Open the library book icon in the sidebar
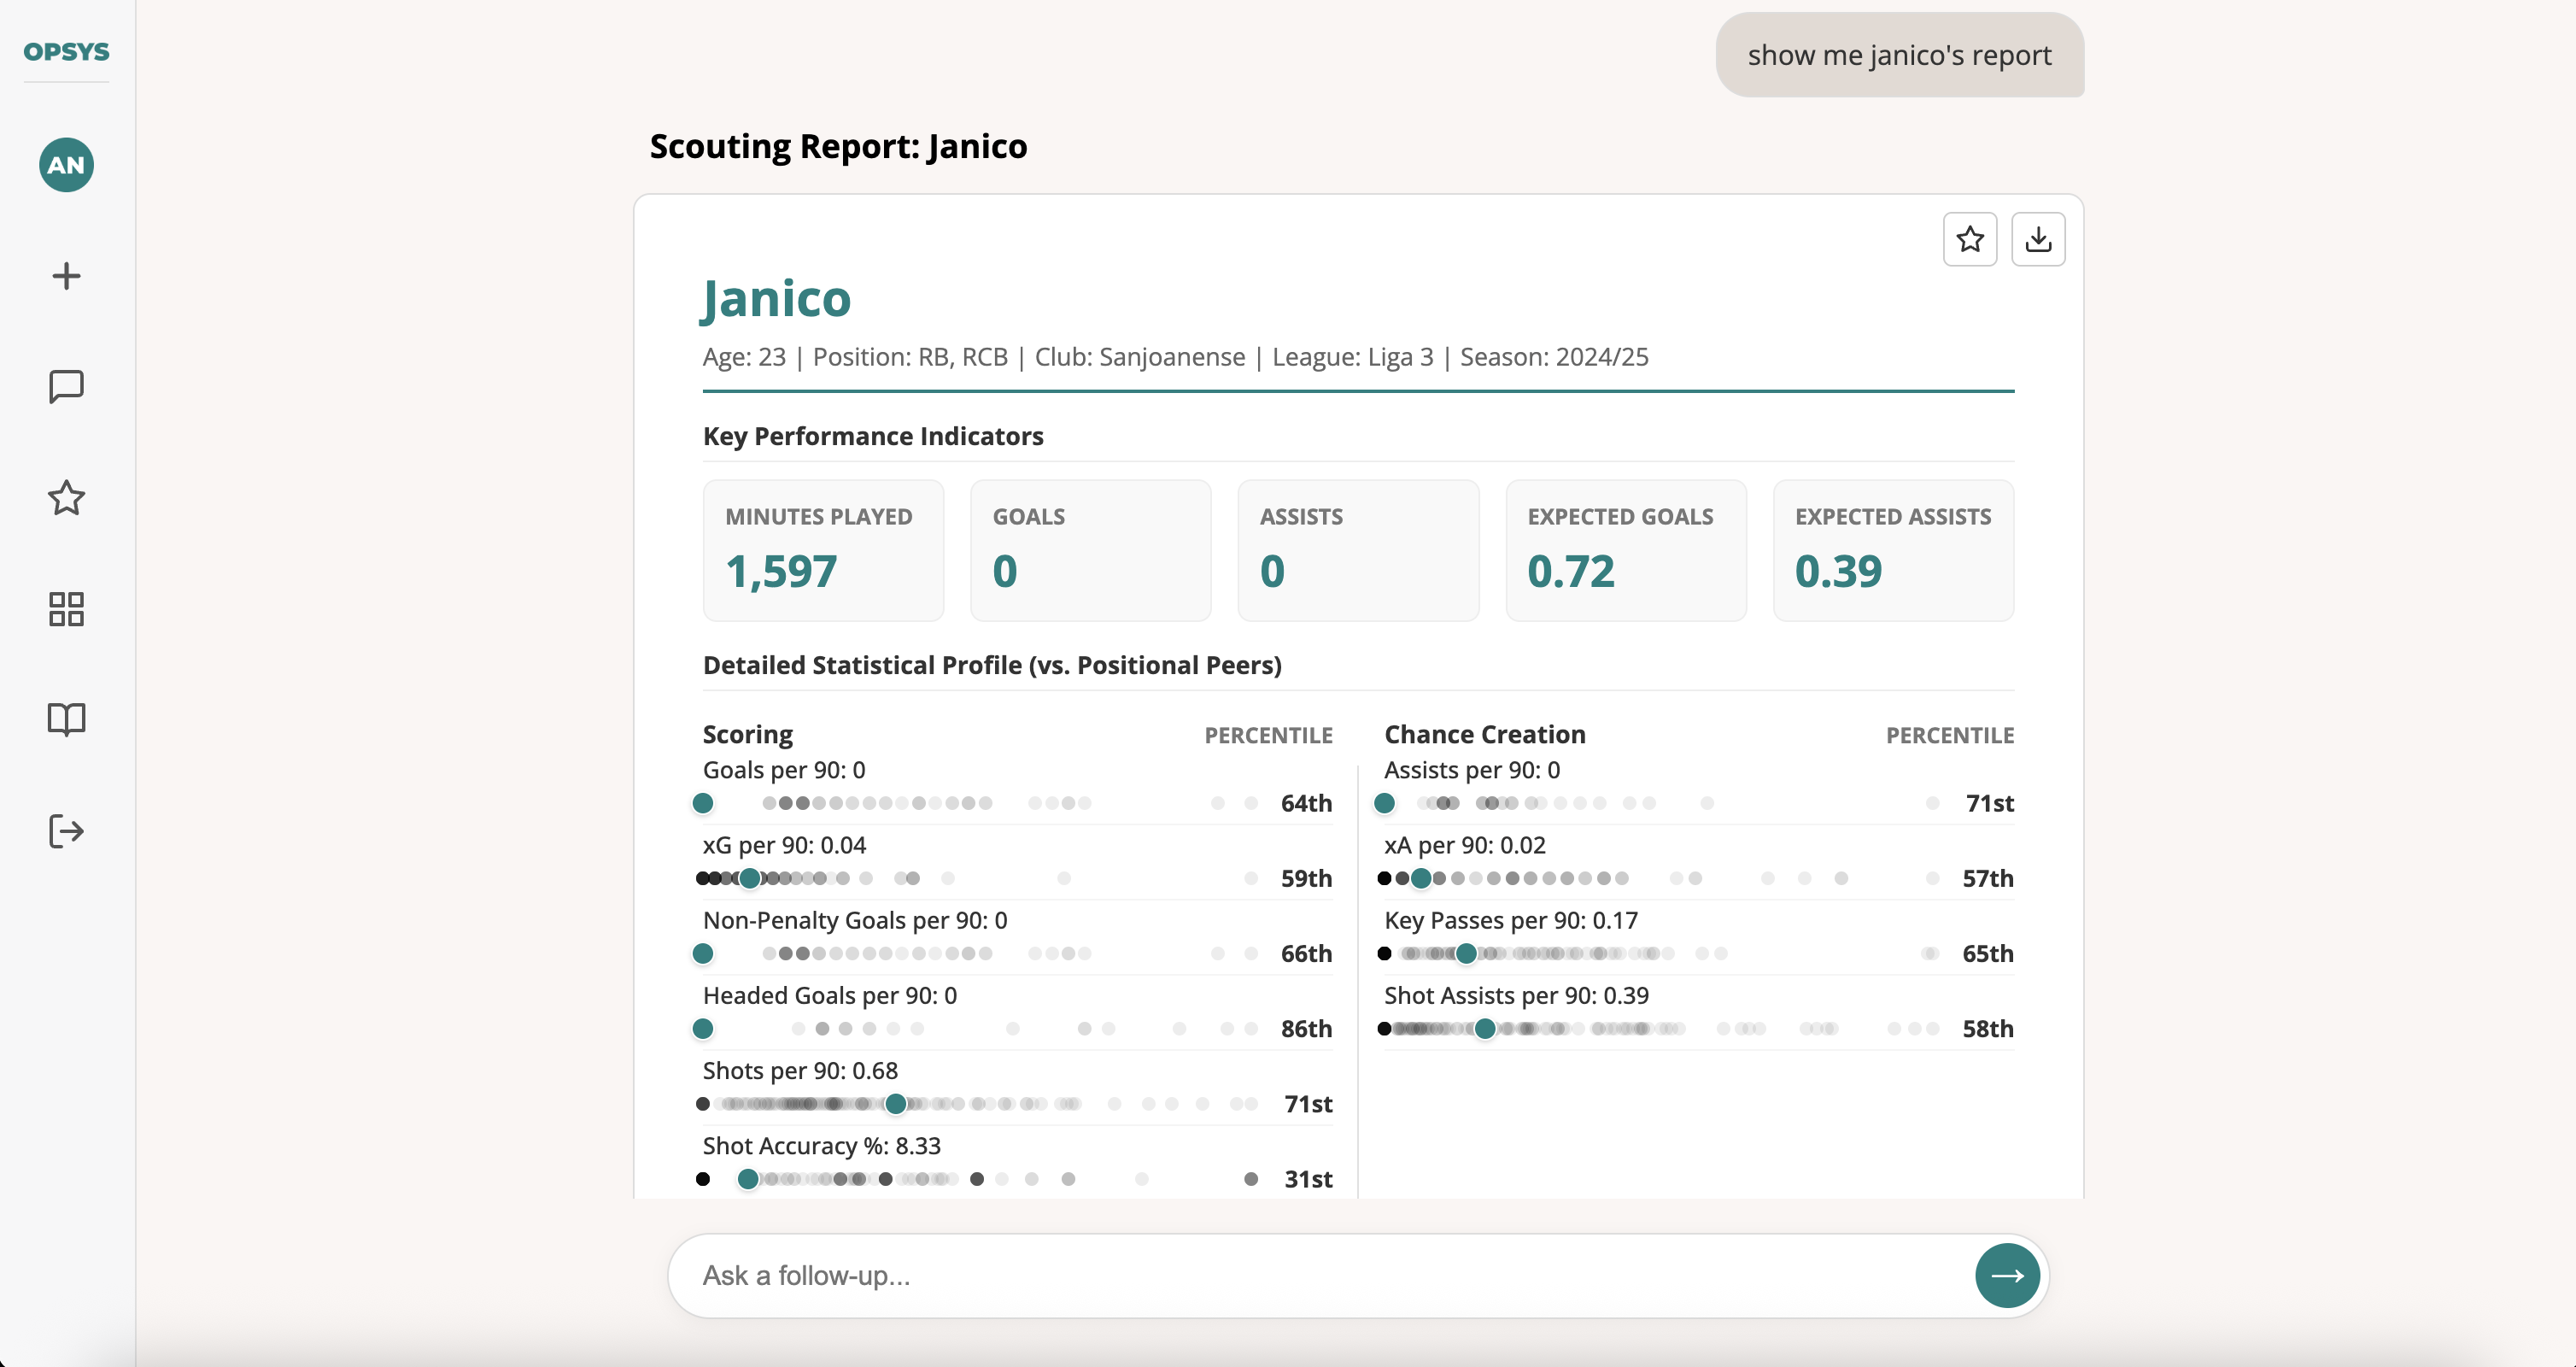 pos(65,720)
